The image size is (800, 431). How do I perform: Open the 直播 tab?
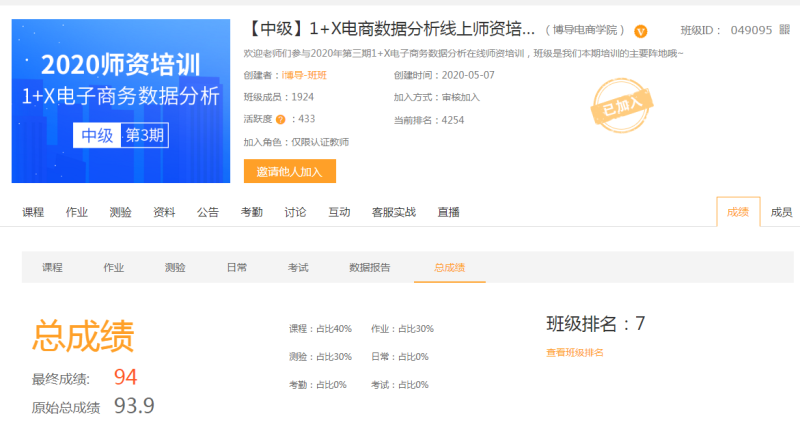coord(448,212)
